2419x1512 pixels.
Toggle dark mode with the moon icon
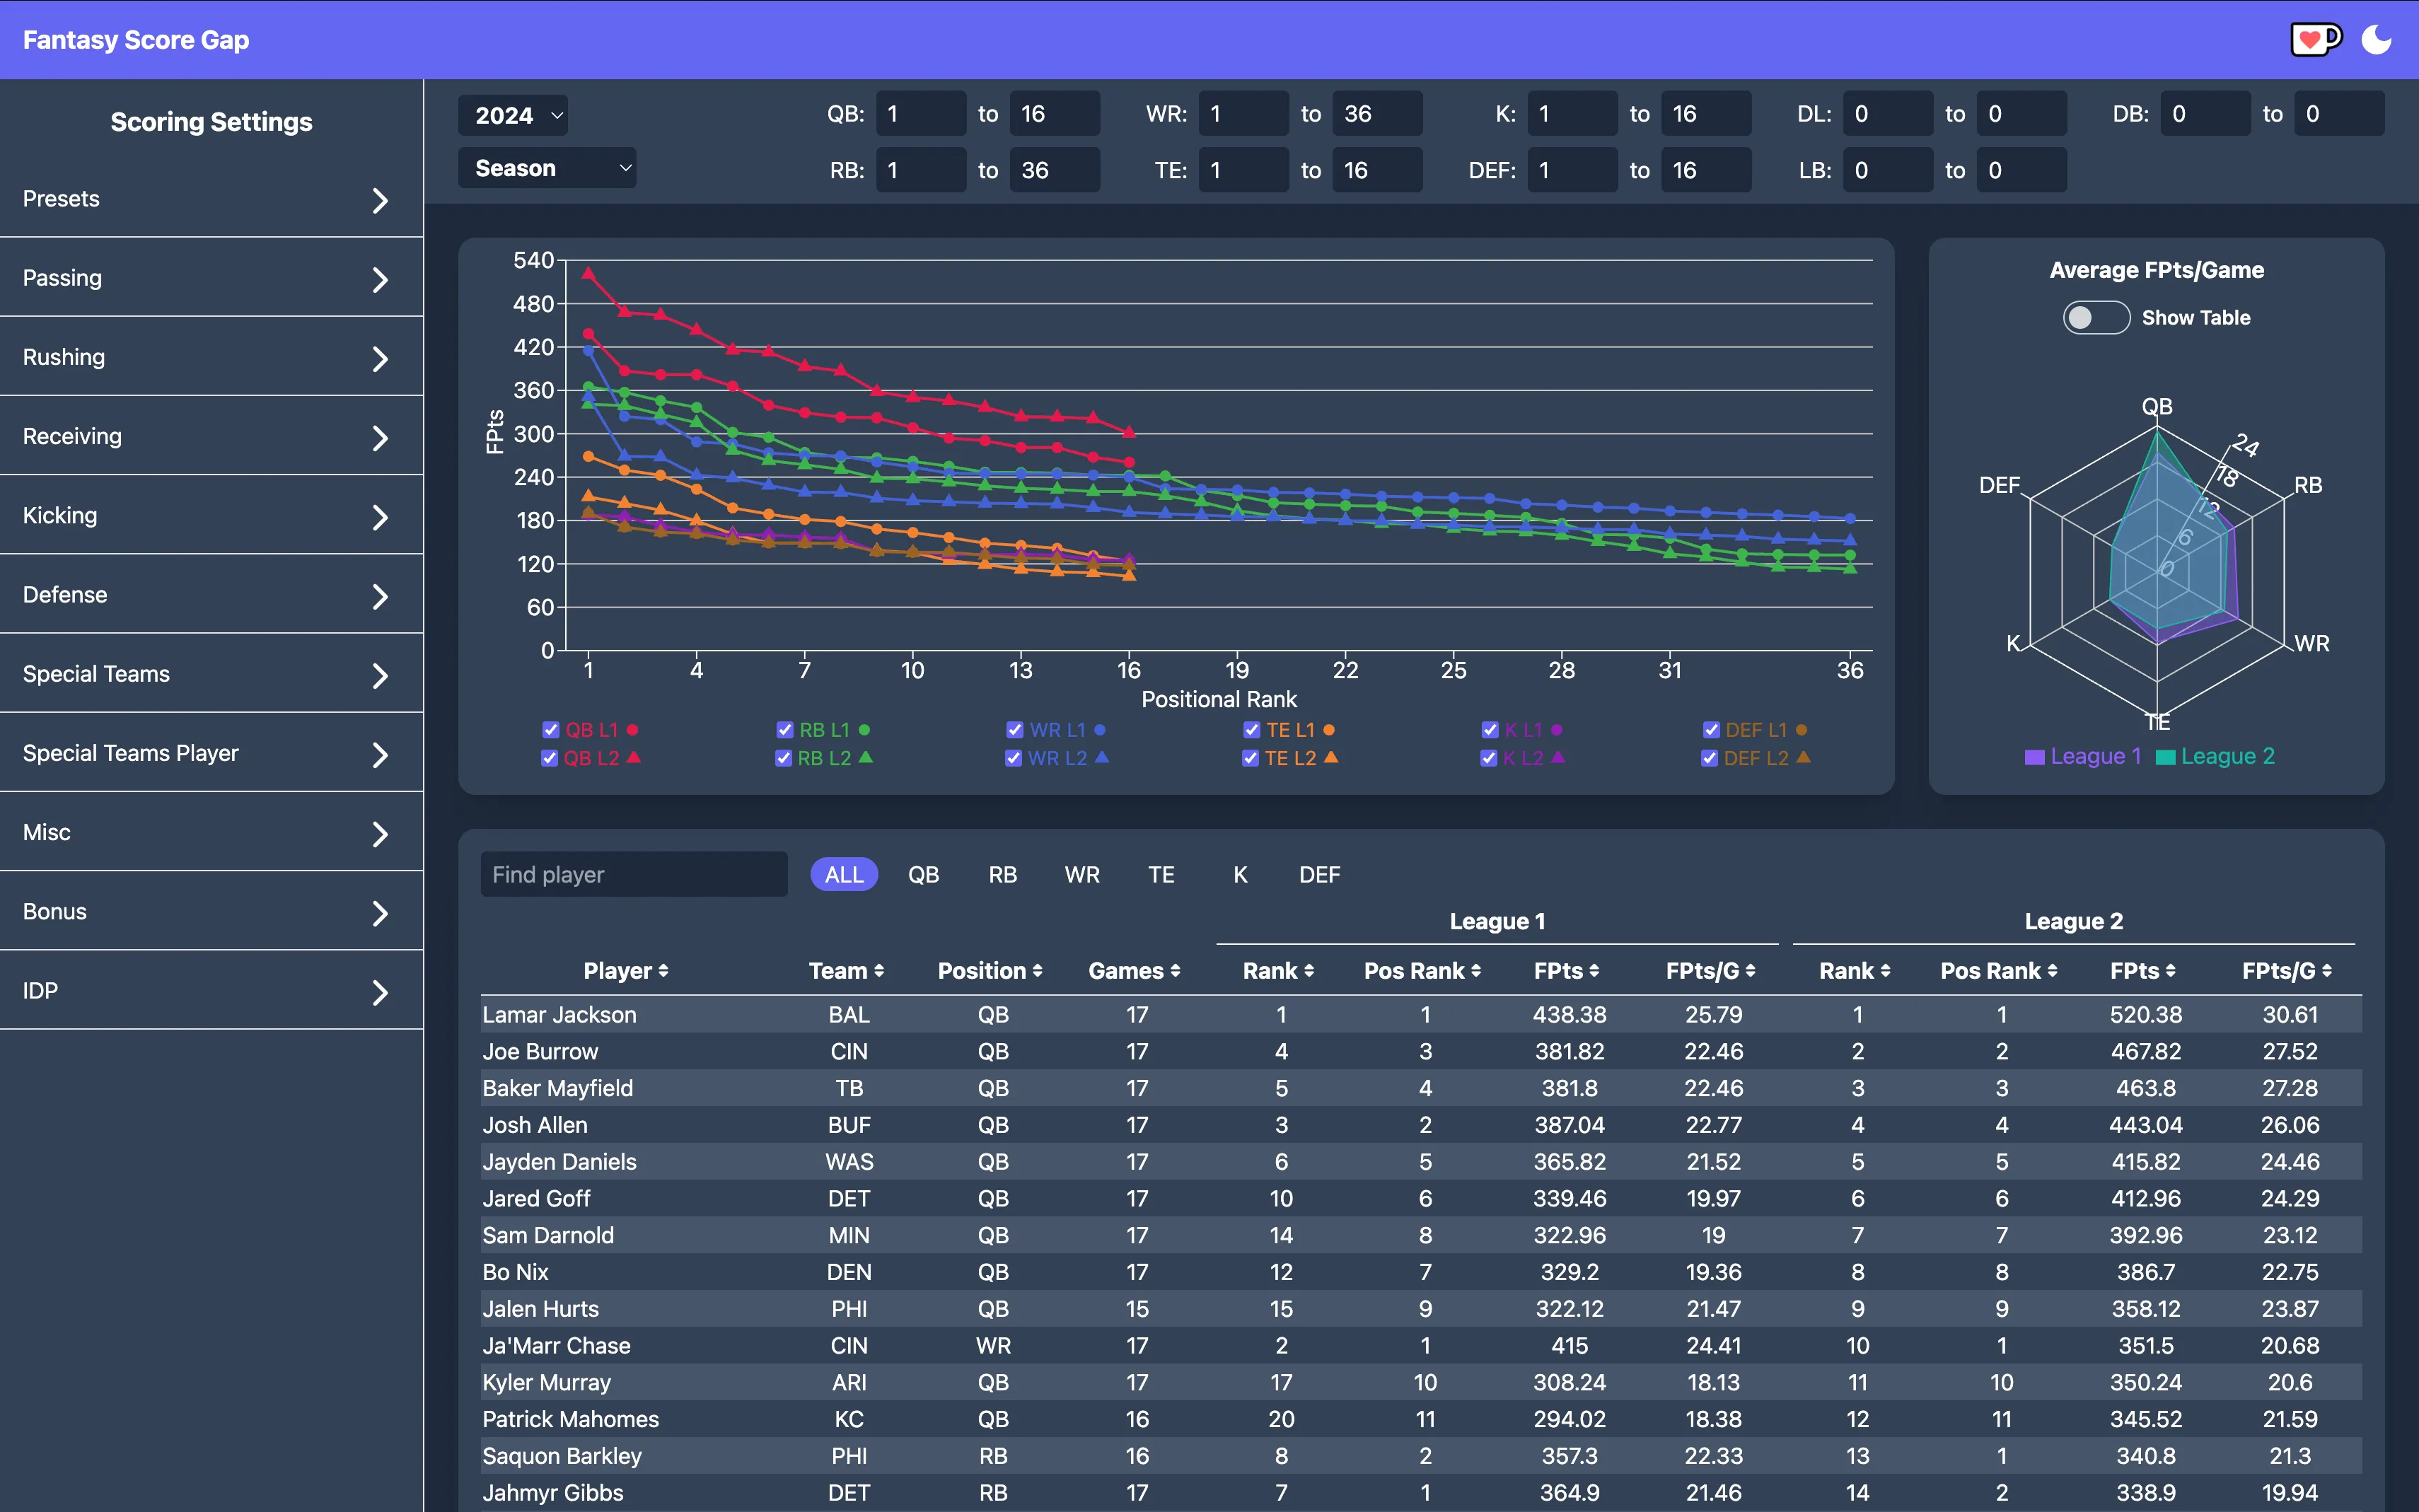(x=2377, y=40)
